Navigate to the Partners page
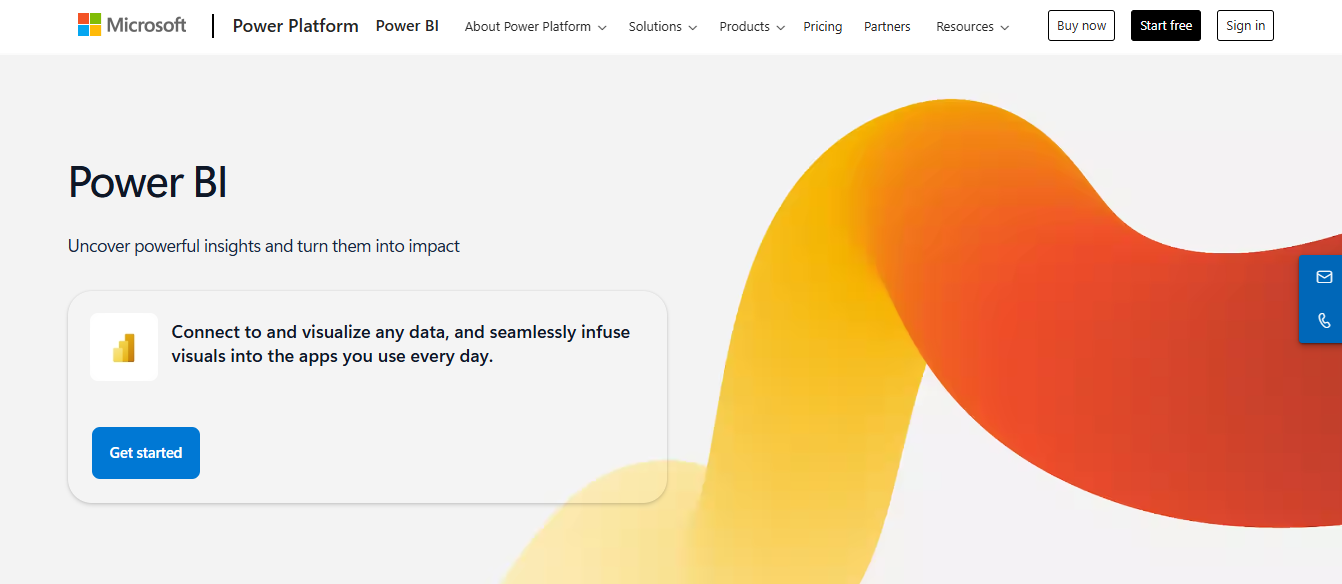Screen dimensions: 1342x584 coord(887,27)
